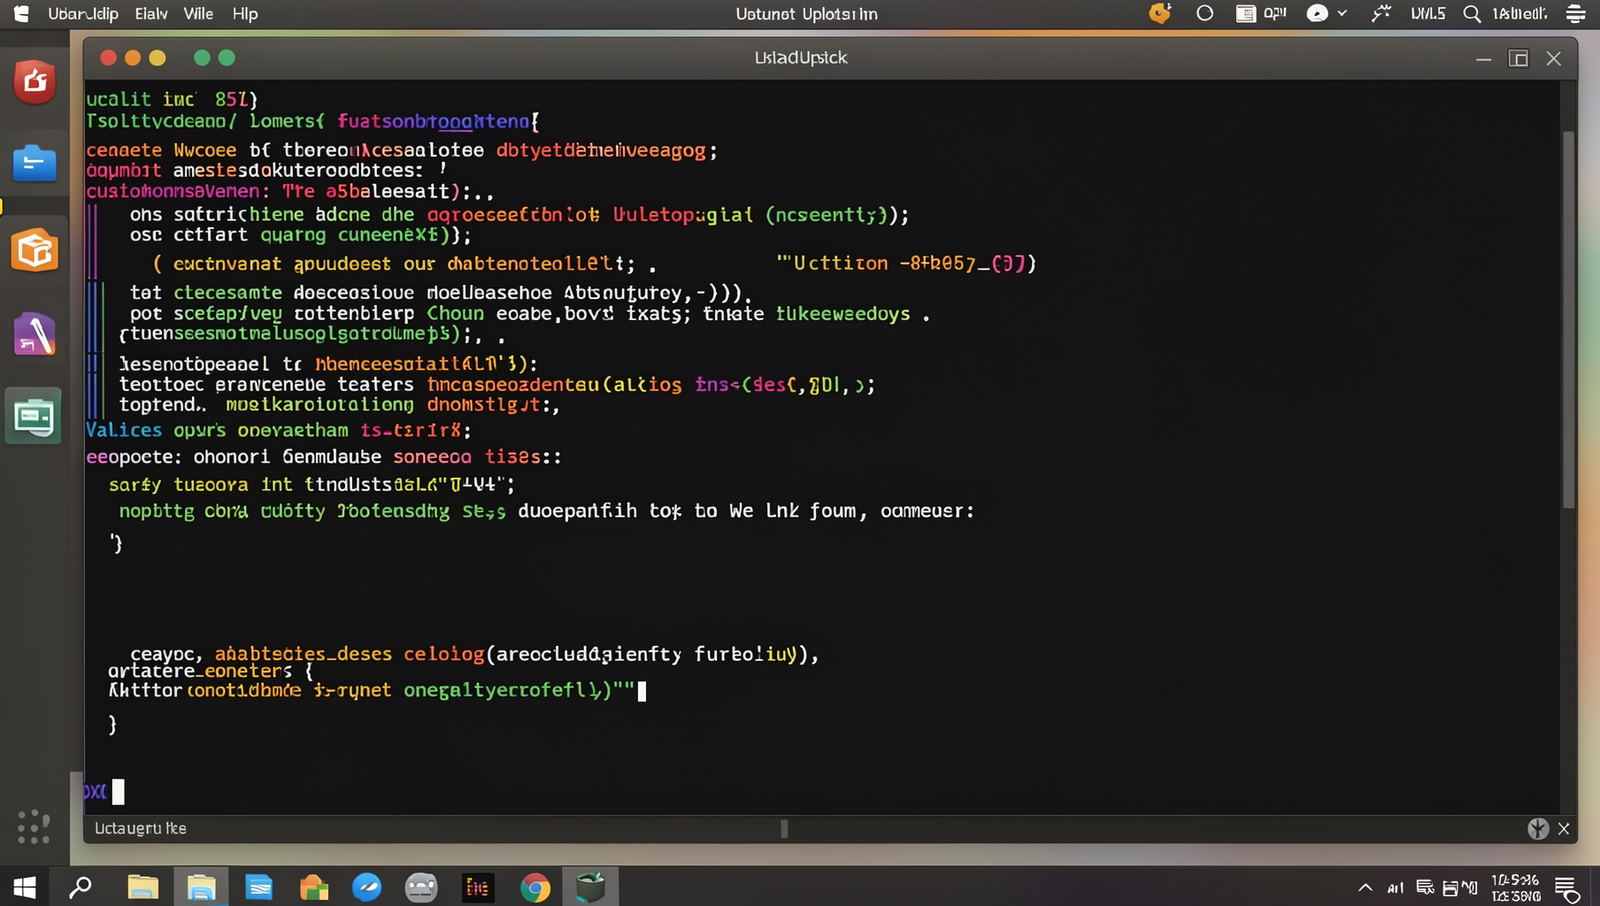Close the terminal status bar with X
The height and width of the screenshot is (906, 1600).
click(x=1564, y=828)
